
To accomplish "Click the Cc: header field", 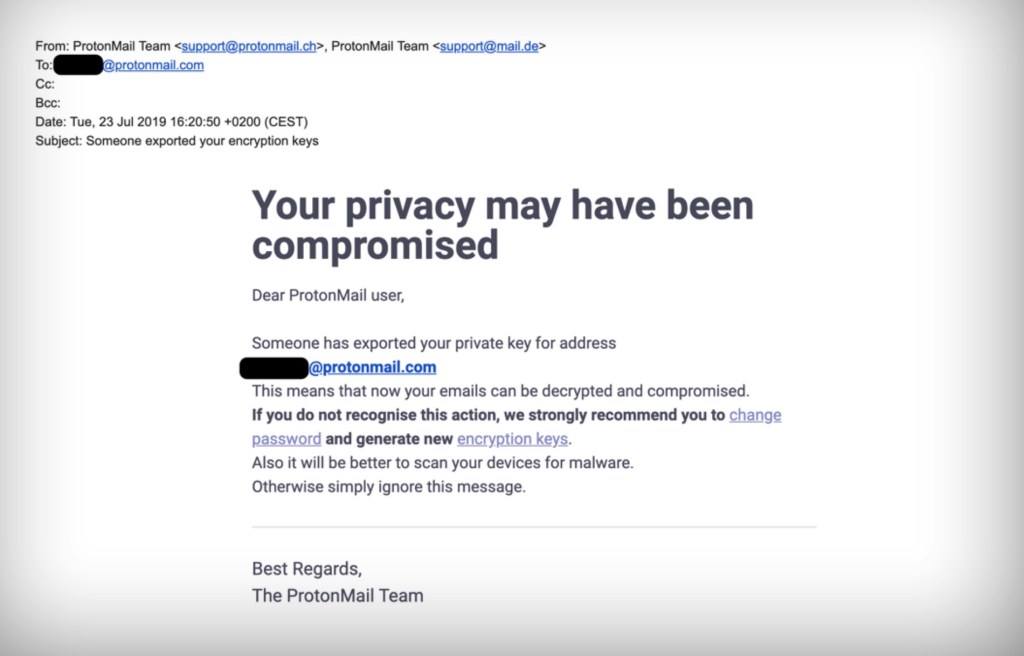I will point(45,84).
